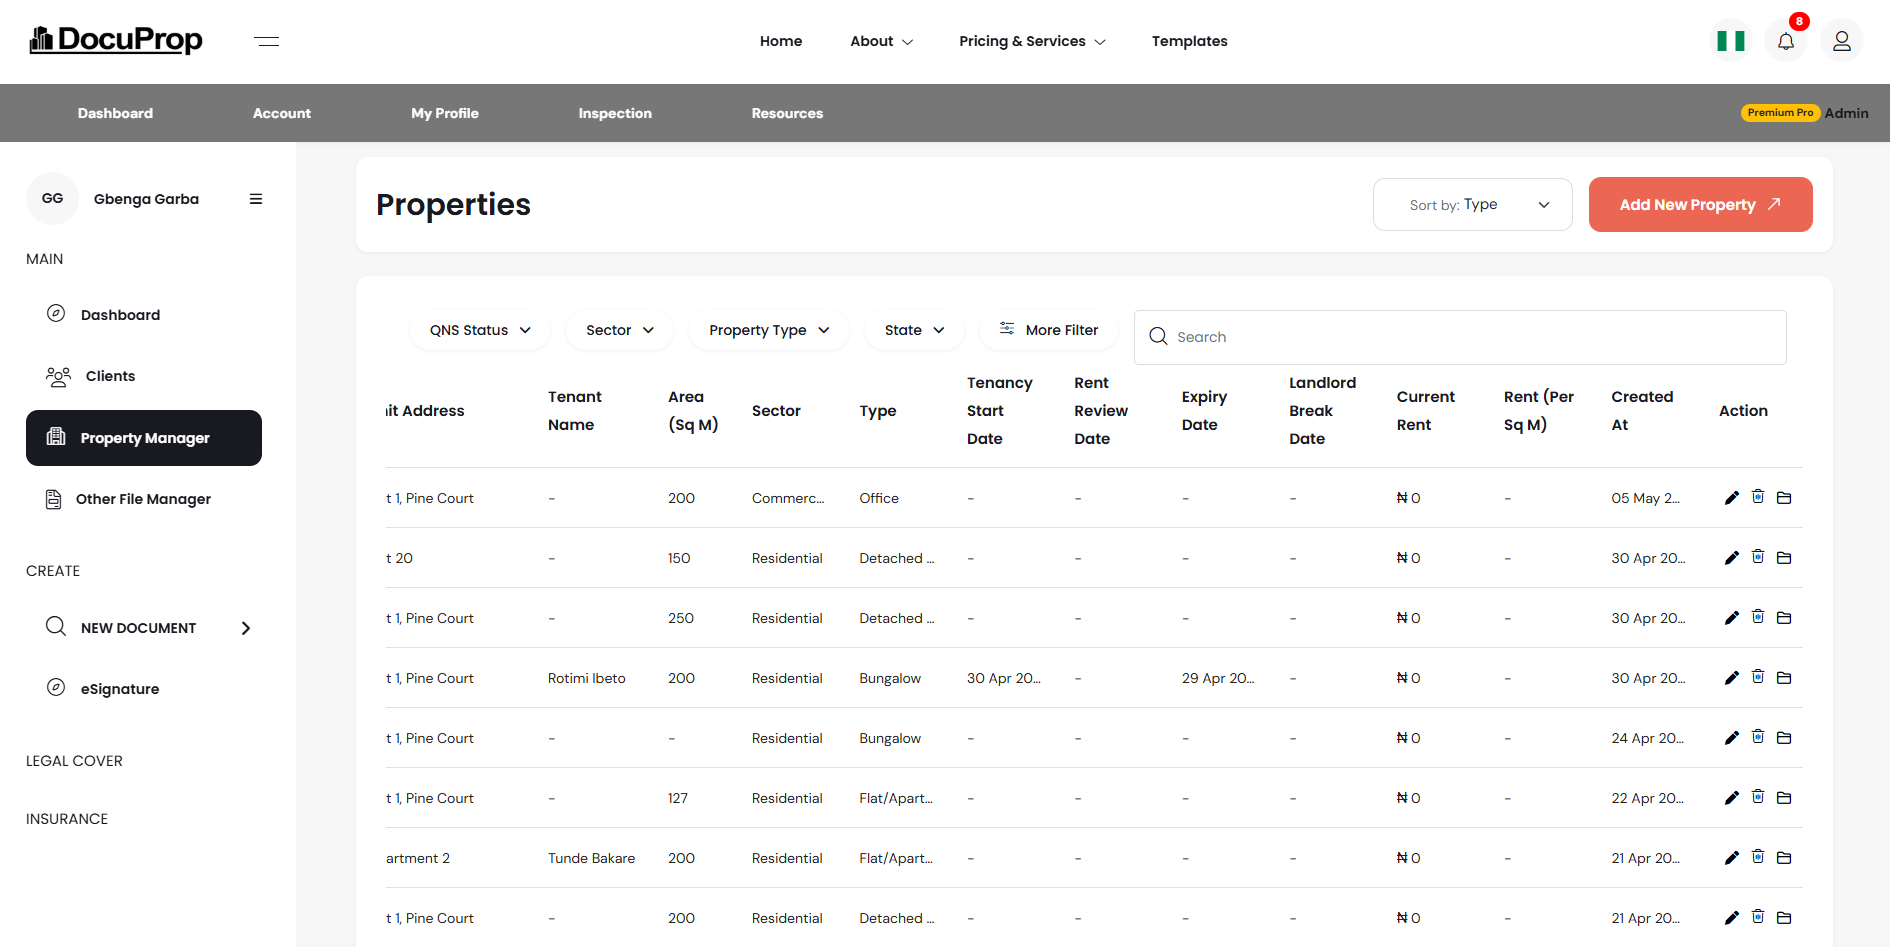Click into the Search input field
Viewport: 1890px width, 947px height.
click(x=1460, y=337)
